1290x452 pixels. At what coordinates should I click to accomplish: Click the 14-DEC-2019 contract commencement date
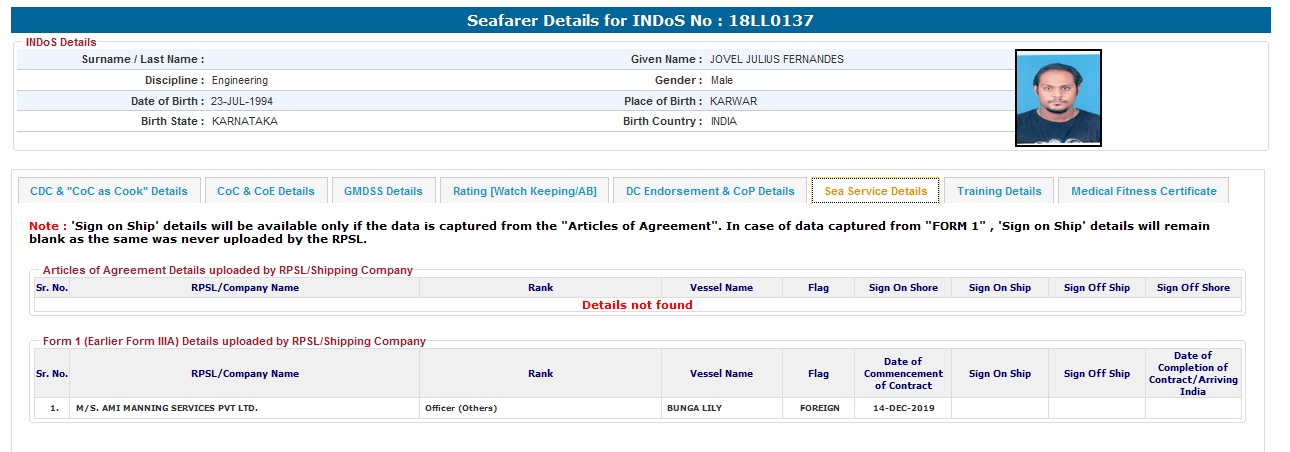(903, 408)
